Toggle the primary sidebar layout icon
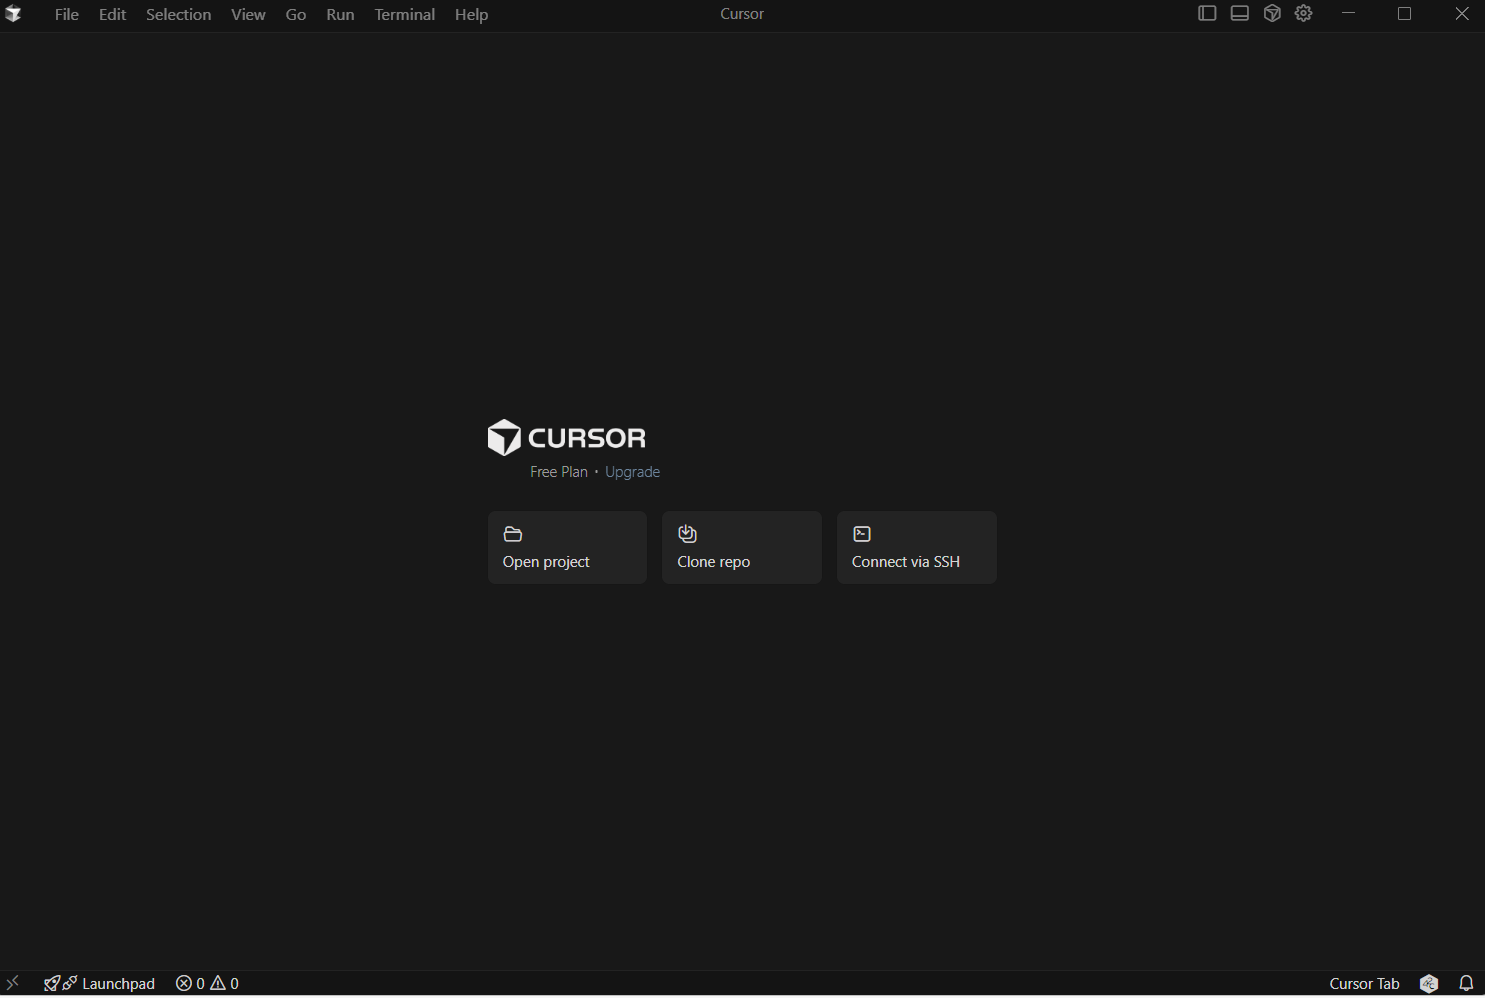This screenshot has height=998, width=1485. tap(1207, 13)
